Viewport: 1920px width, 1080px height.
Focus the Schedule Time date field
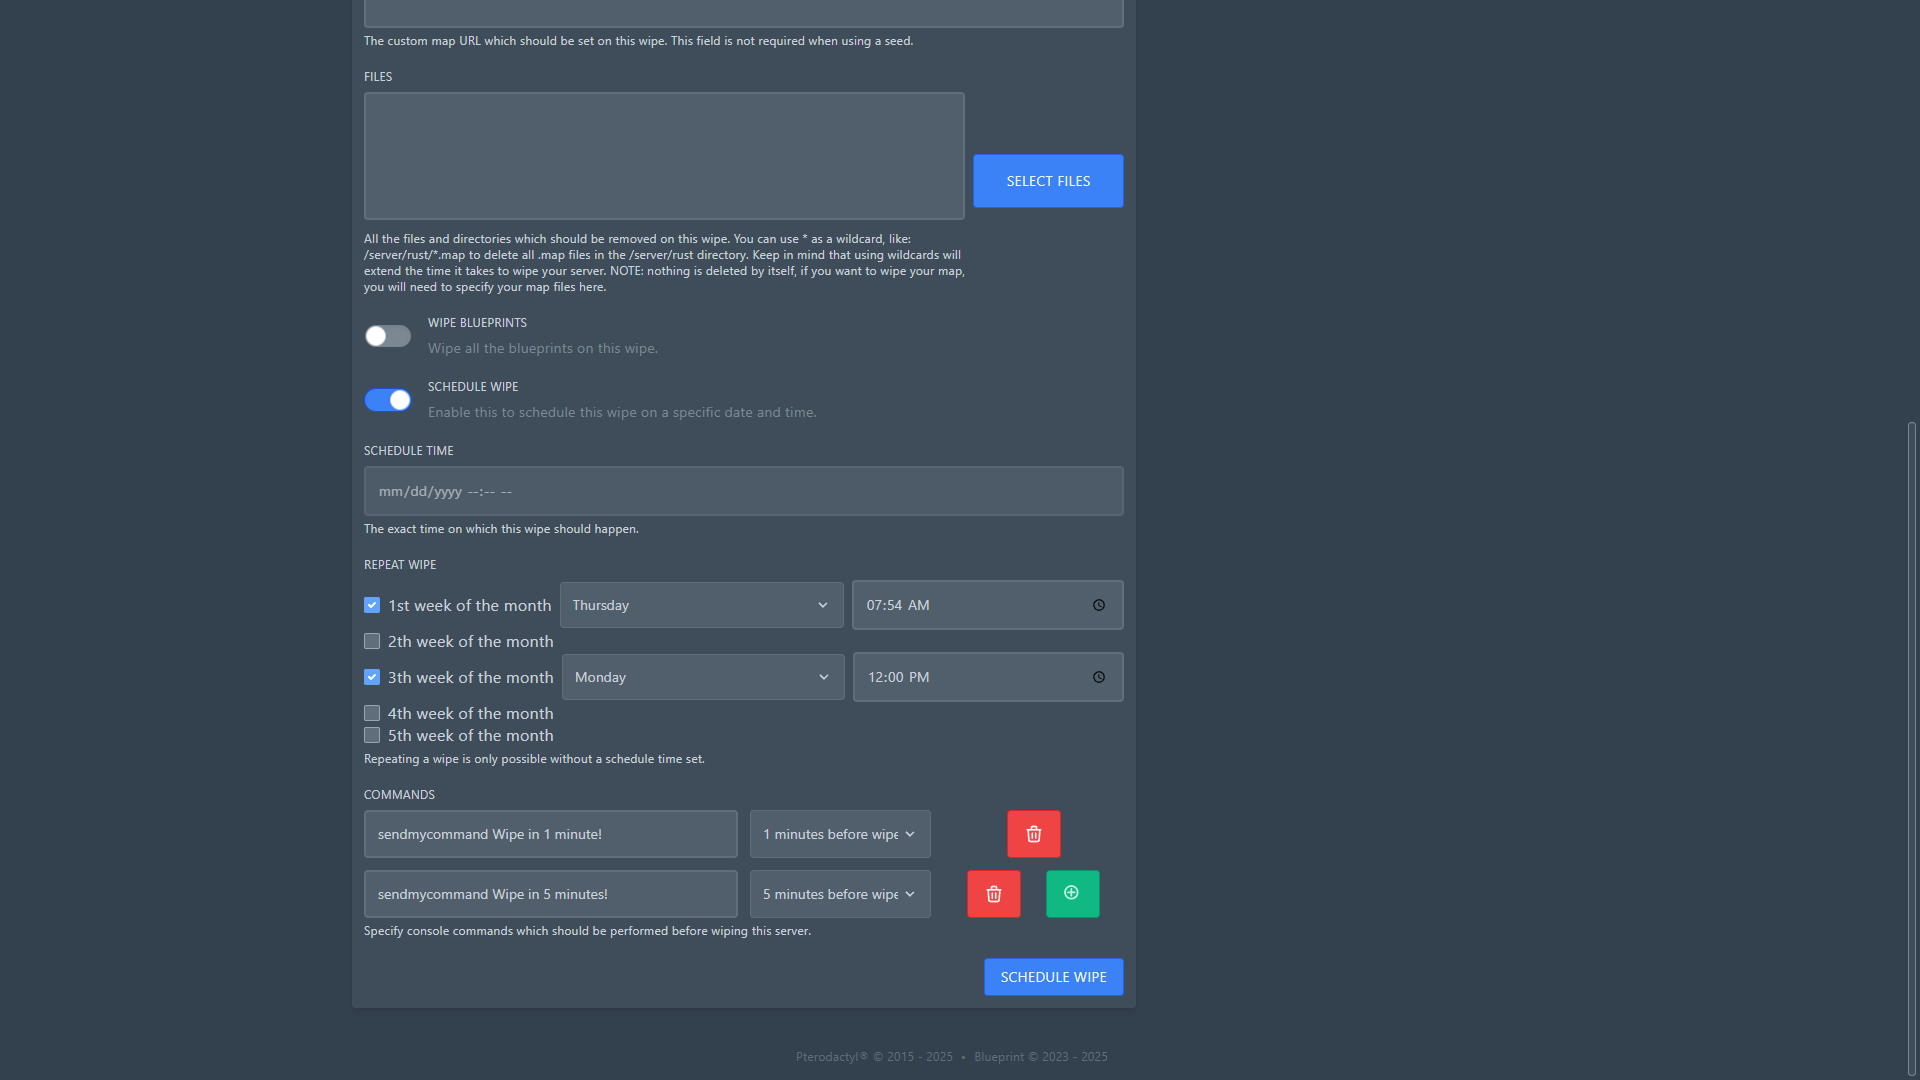[x=742, y=492]
